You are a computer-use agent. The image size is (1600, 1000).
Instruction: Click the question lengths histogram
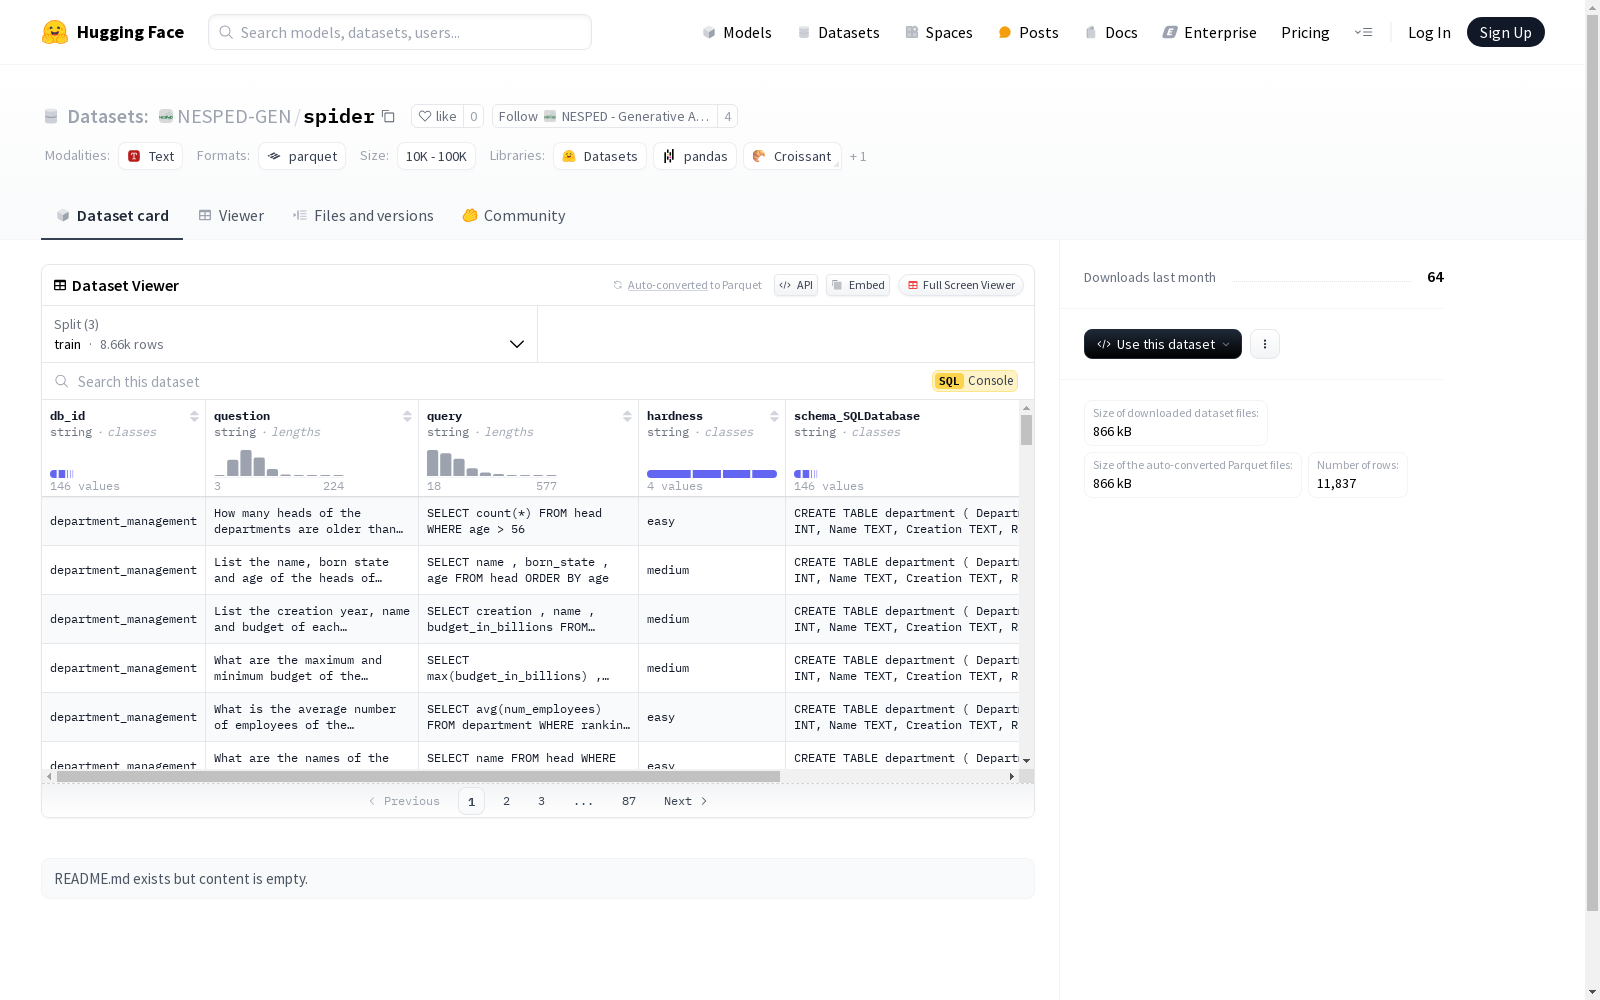tap(279, 462)
